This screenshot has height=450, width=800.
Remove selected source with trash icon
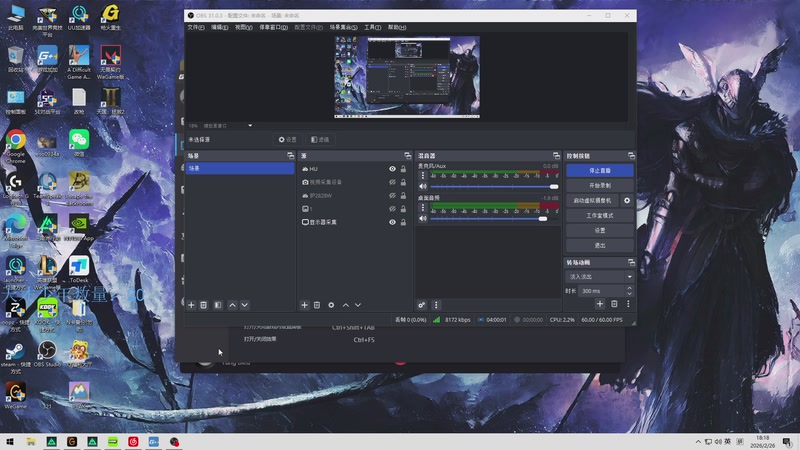(317, 305)
